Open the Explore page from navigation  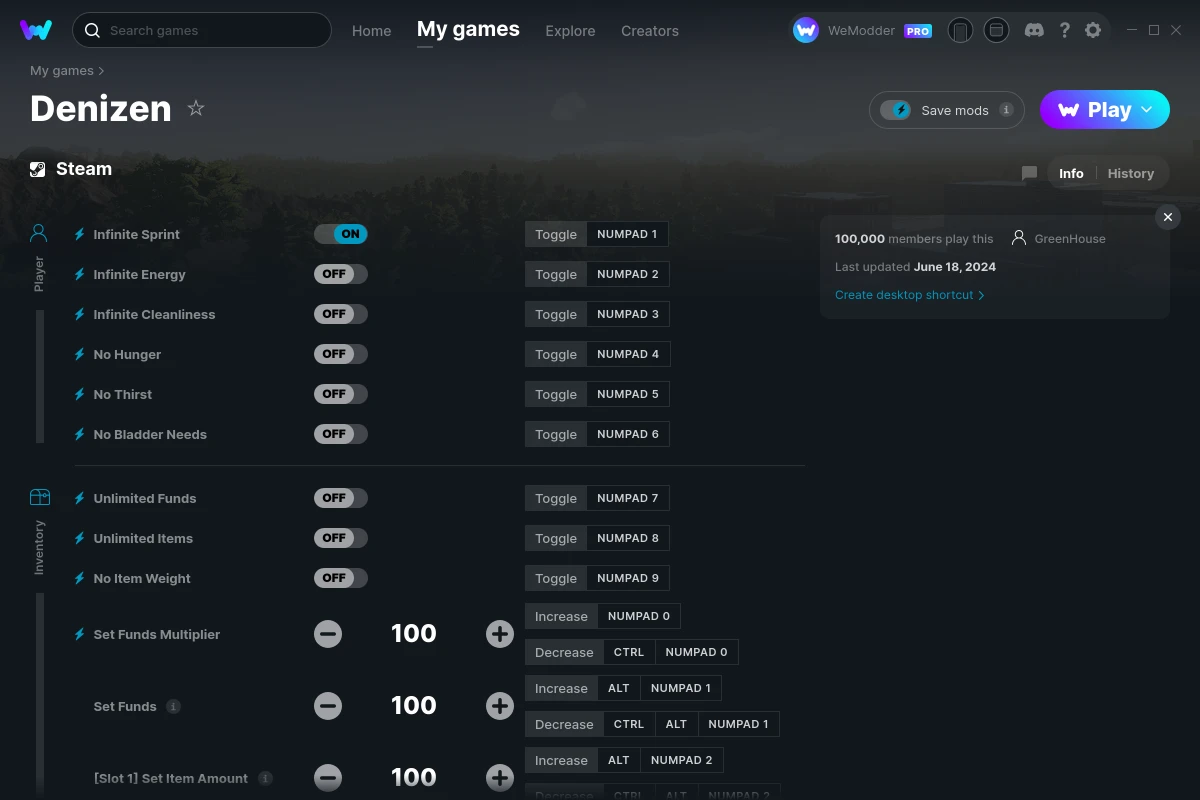point(570,31)
